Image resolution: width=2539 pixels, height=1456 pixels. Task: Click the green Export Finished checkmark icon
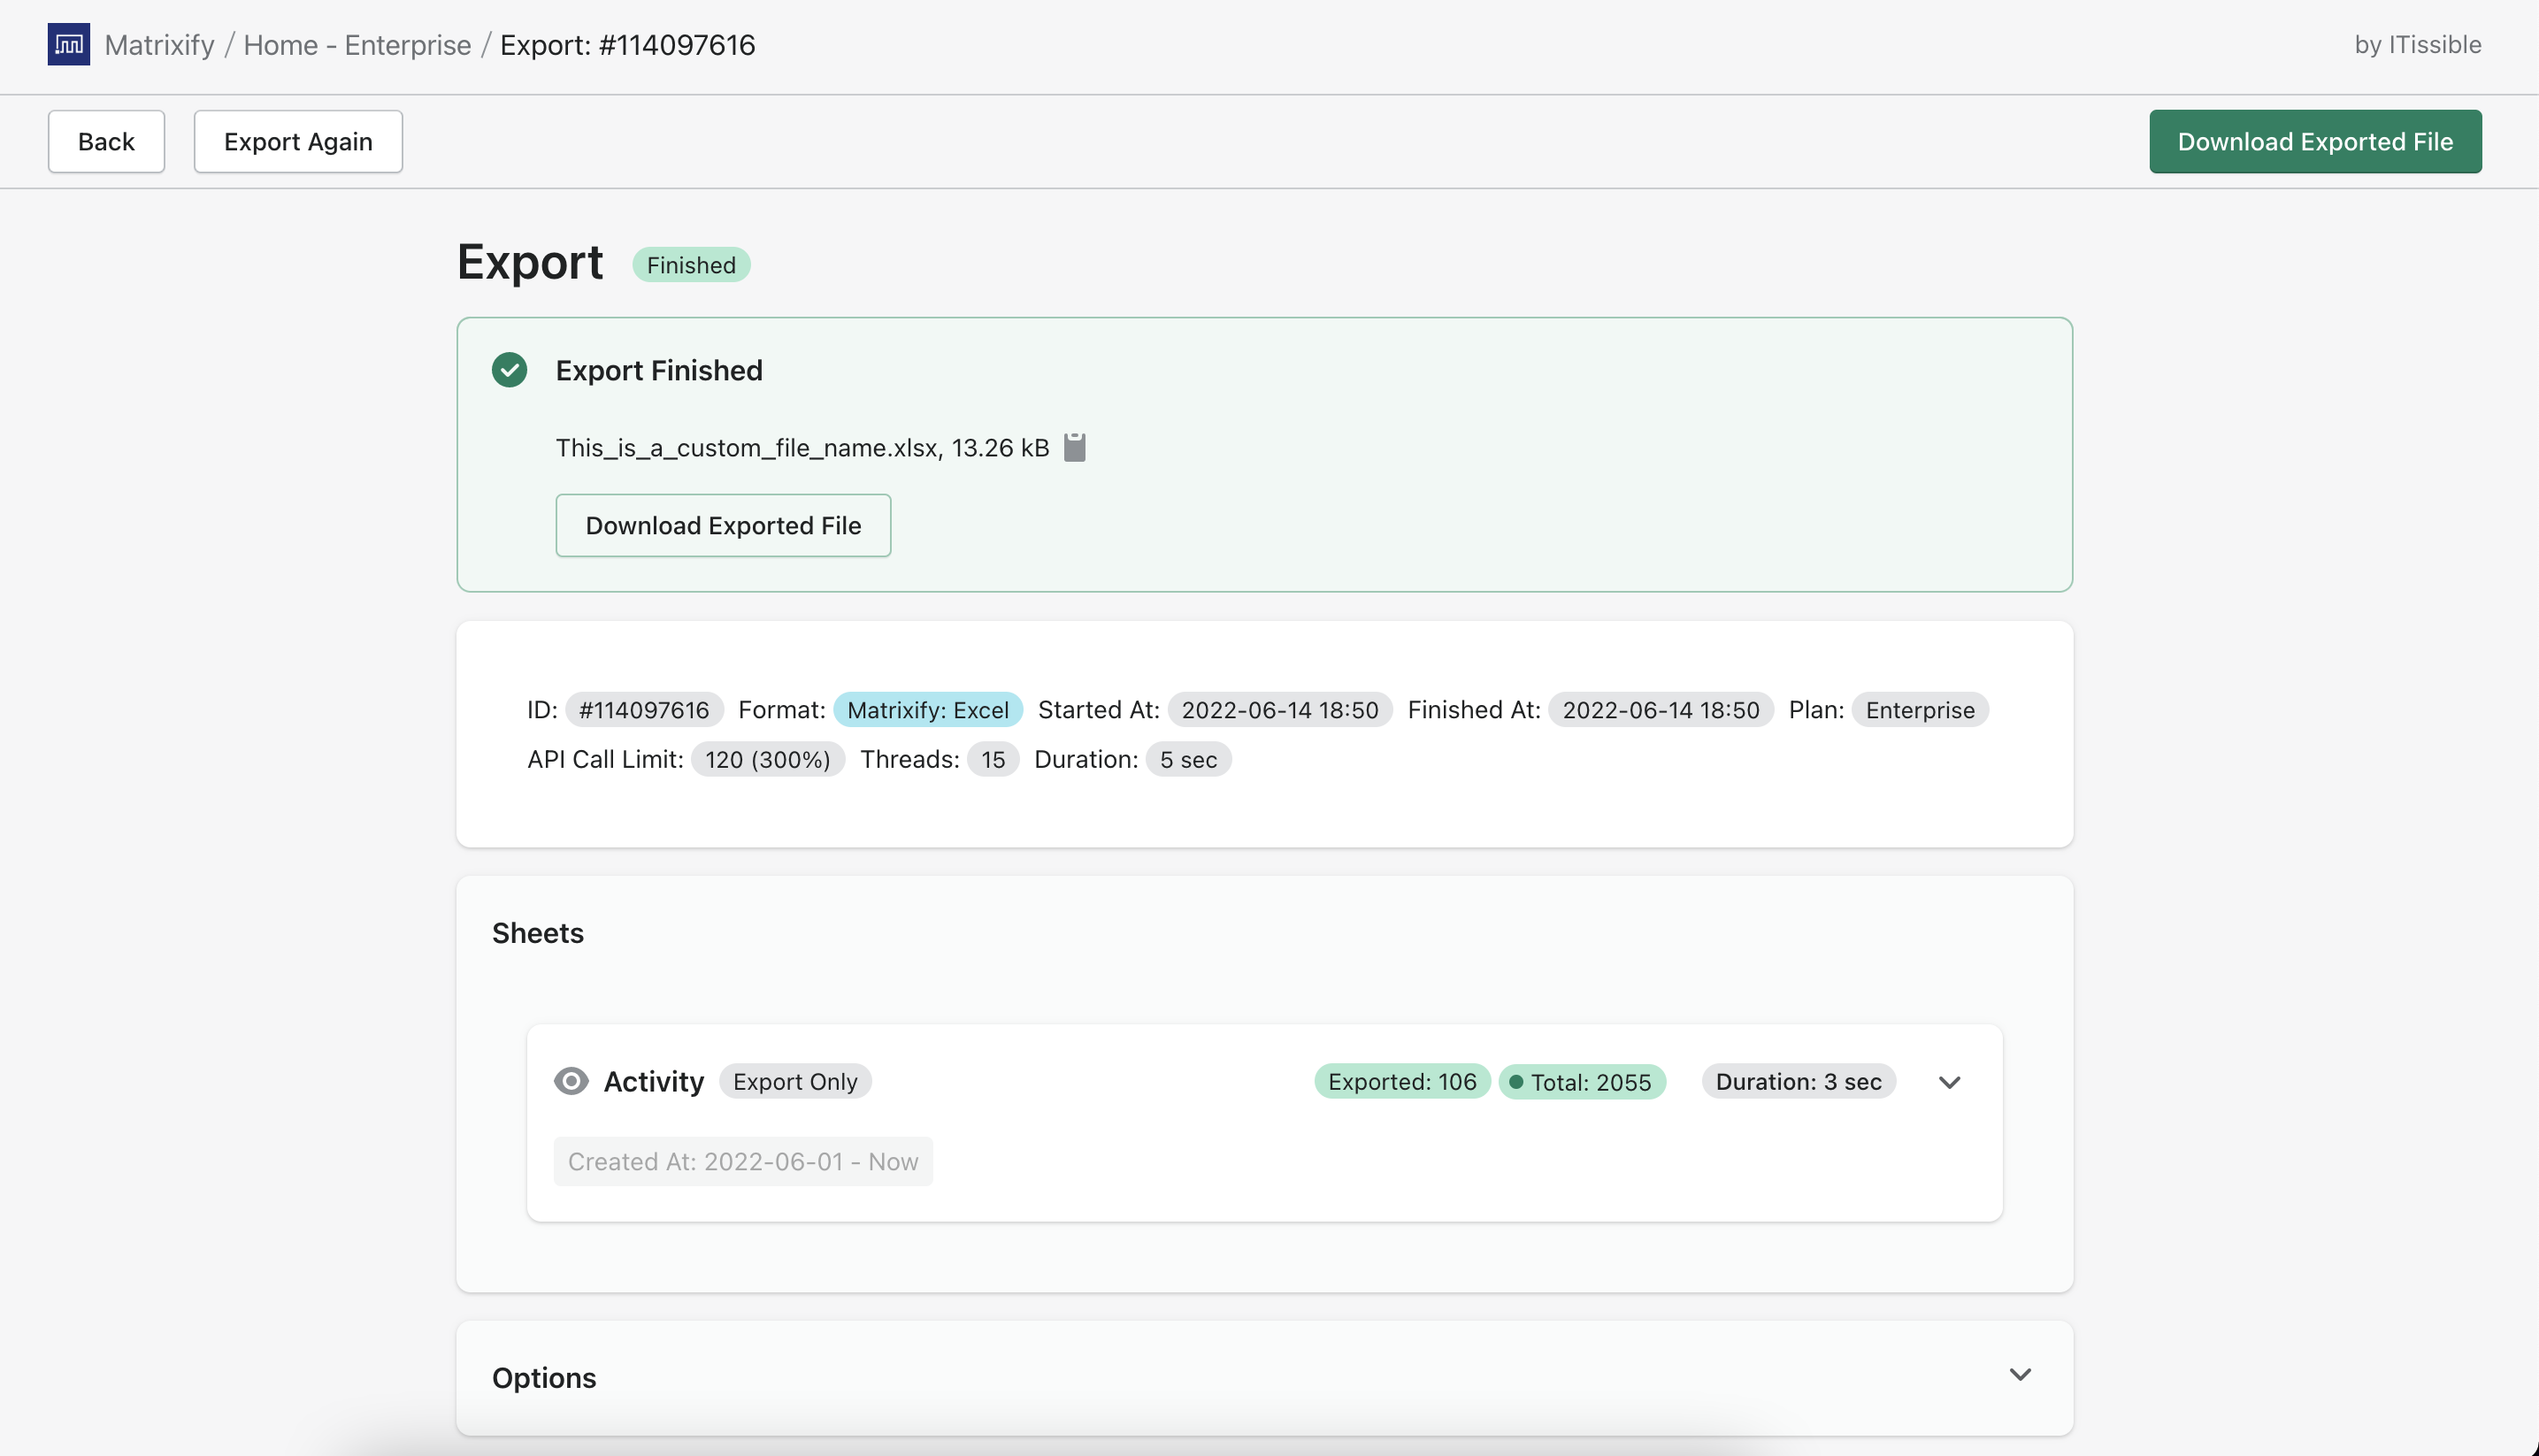point(509,370)
